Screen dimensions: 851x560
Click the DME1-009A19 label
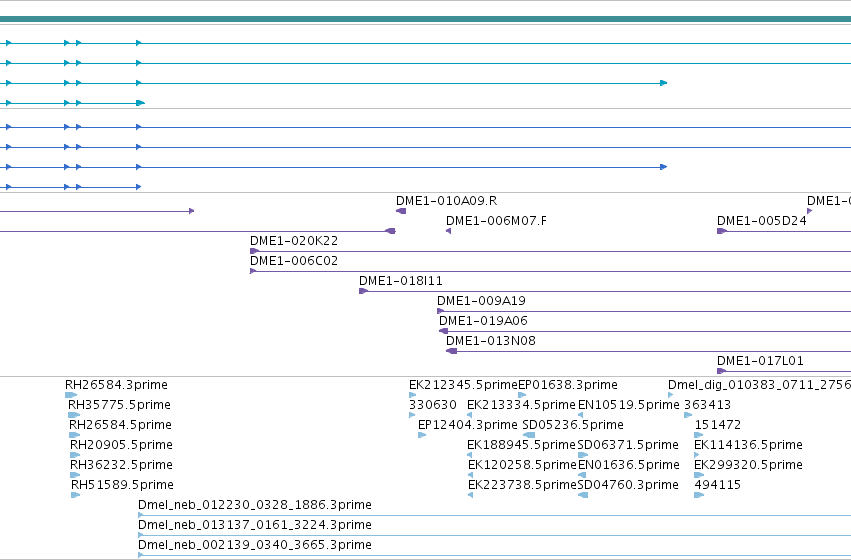coord(481,301)
